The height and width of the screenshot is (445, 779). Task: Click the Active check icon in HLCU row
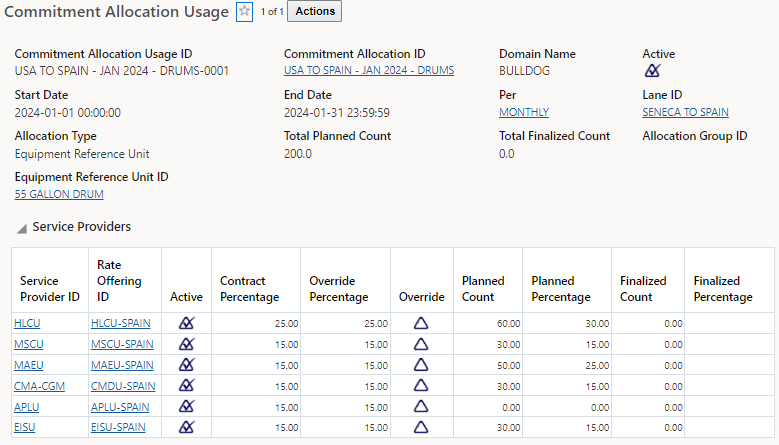187,323
